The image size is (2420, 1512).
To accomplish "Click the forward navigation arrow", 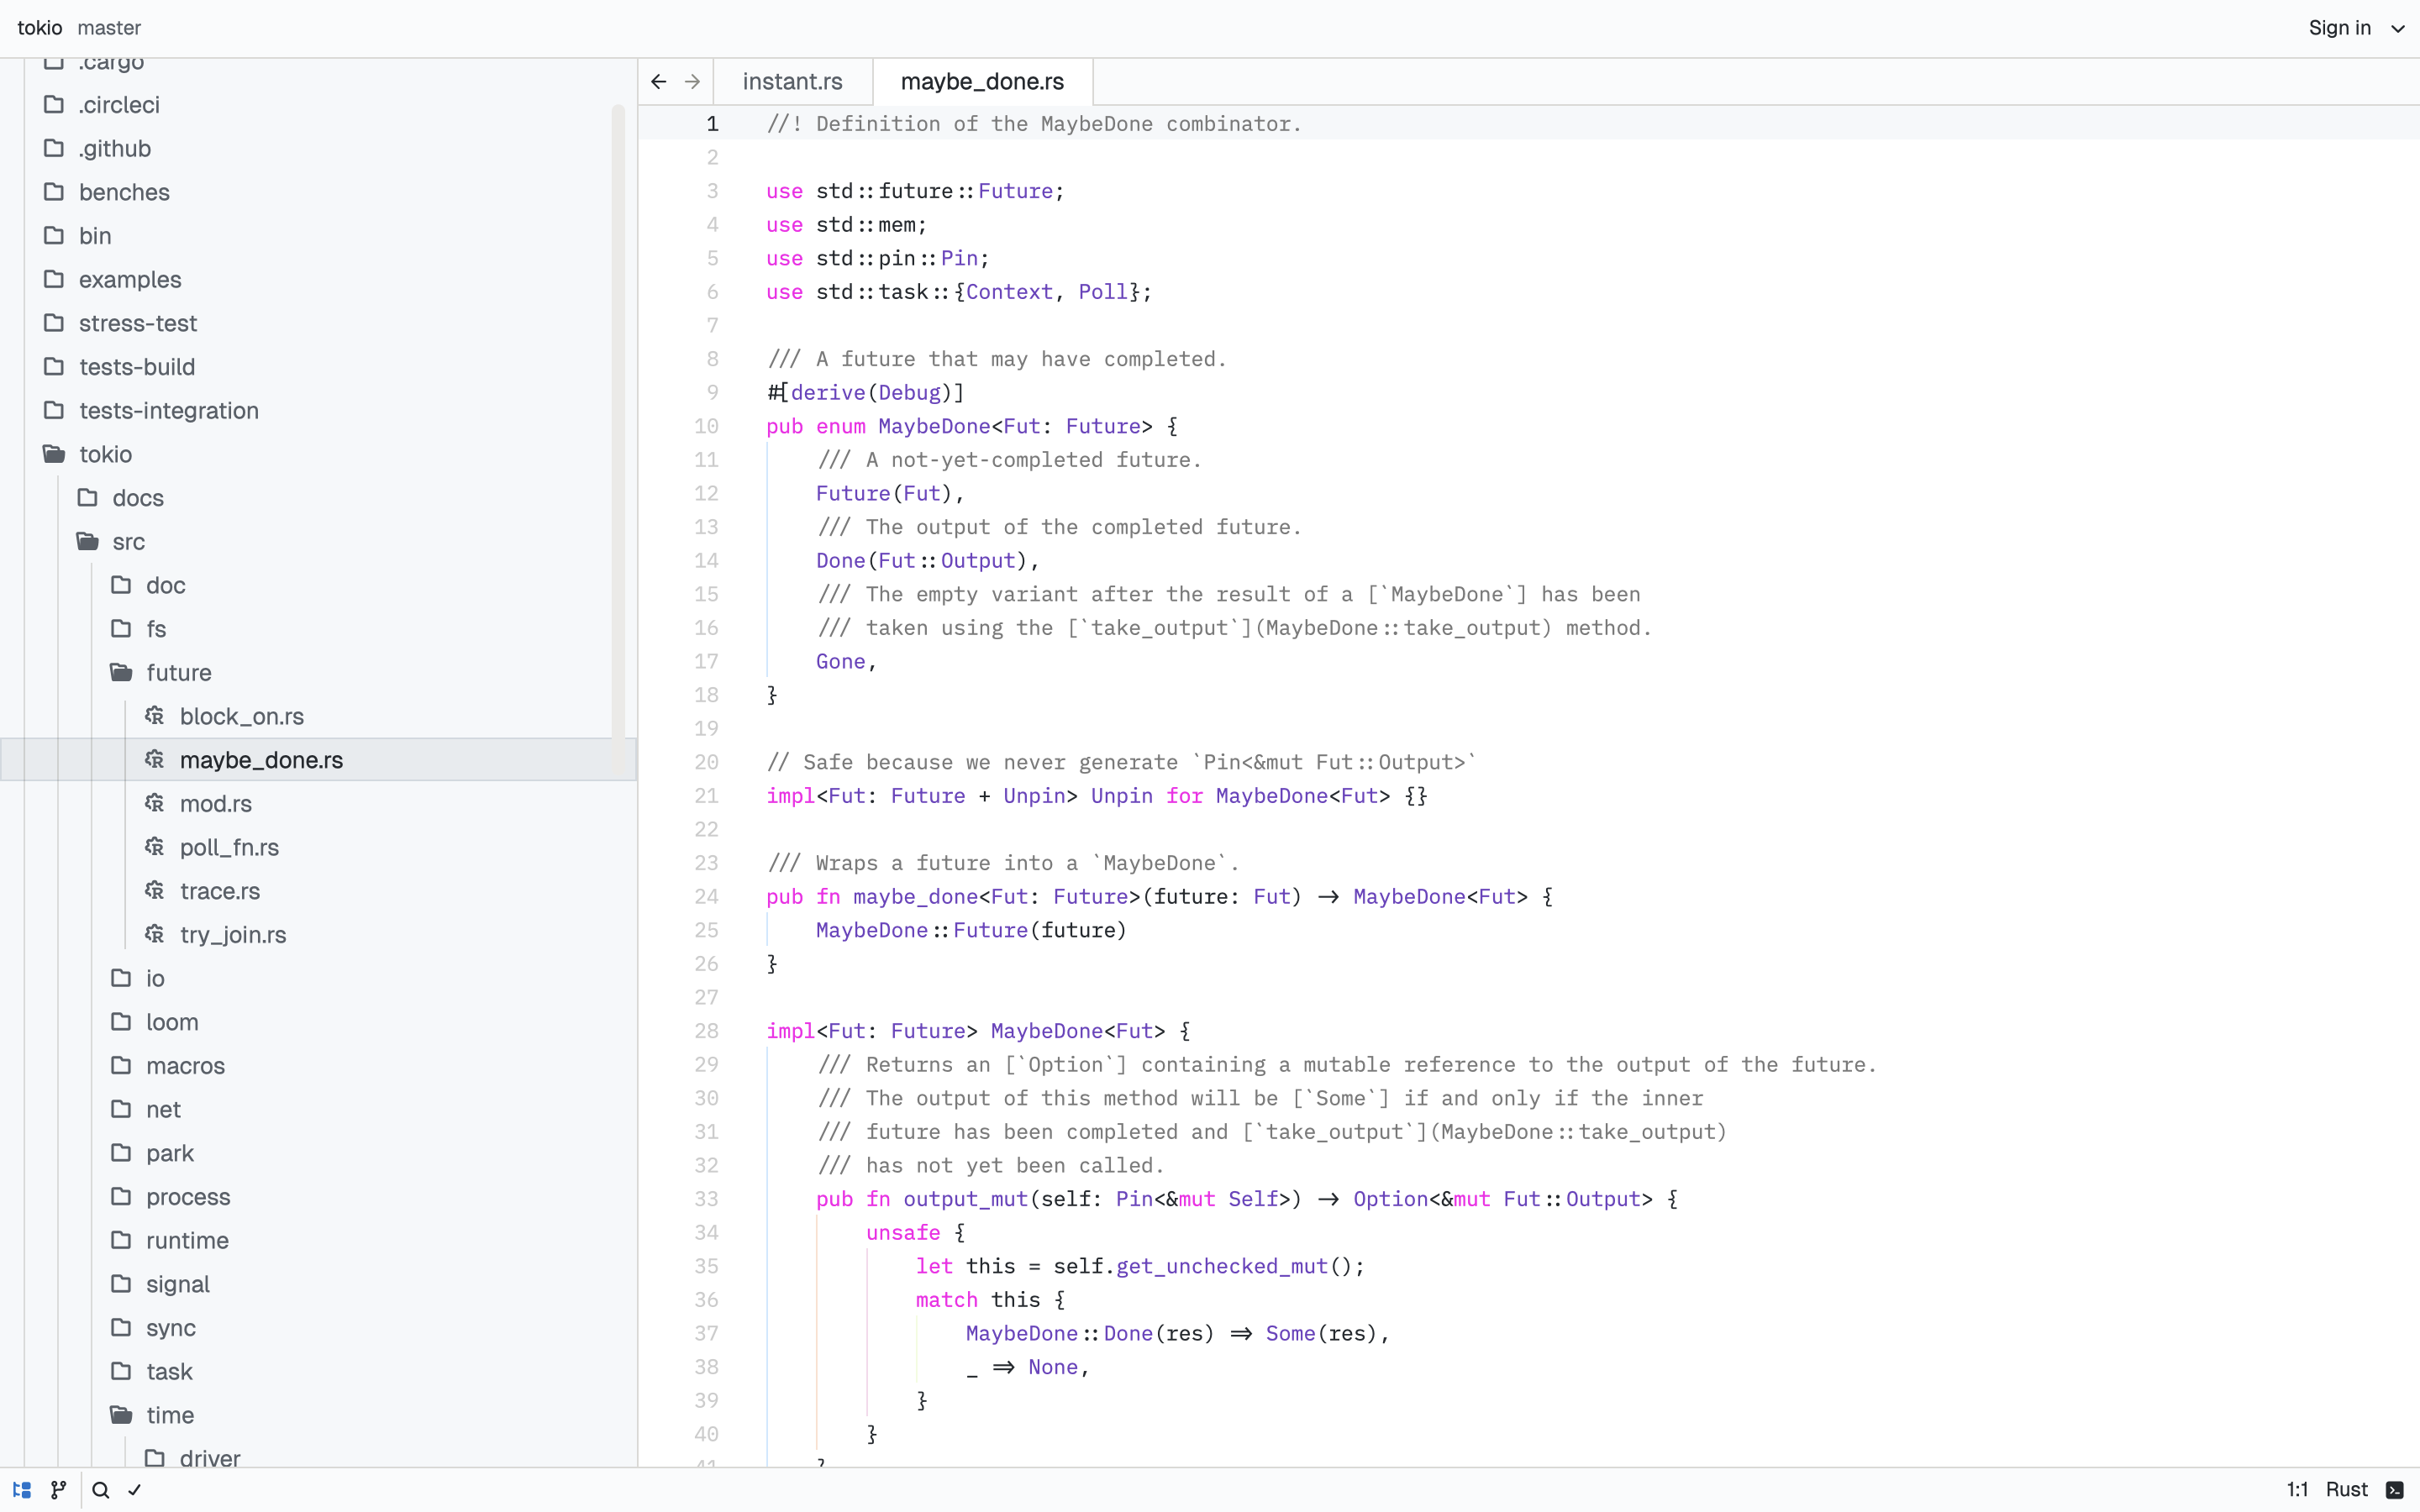I will (692, 82).
